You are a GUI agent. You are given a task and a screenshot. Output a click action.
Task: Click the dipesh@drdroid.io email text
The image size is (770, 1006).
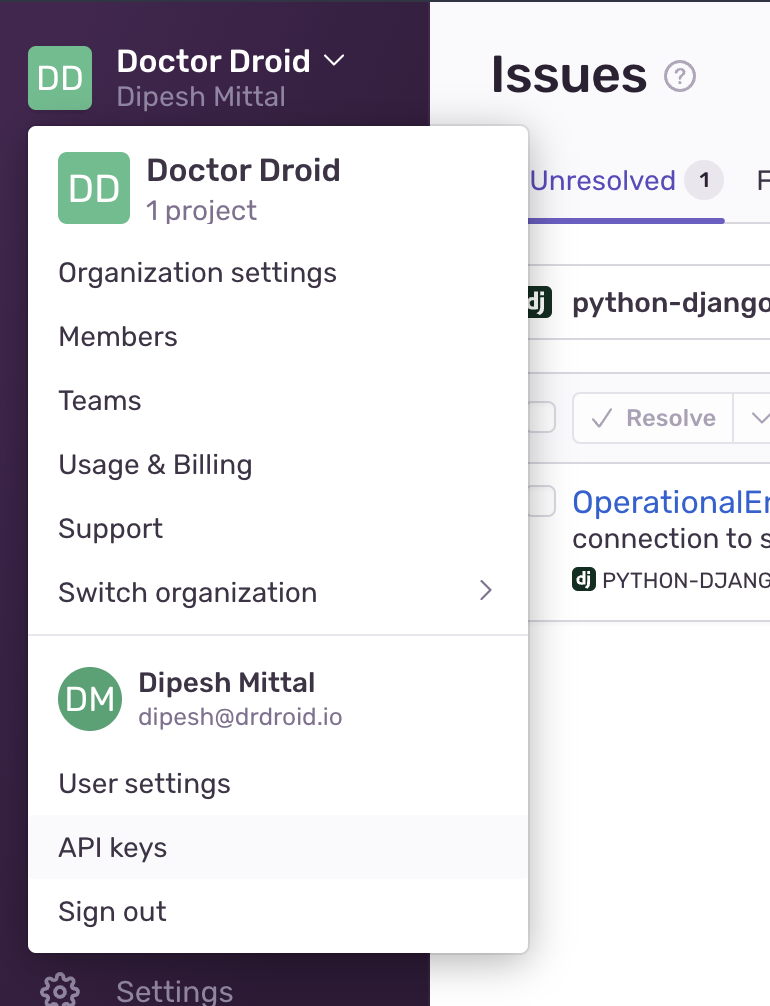(240, 717)
